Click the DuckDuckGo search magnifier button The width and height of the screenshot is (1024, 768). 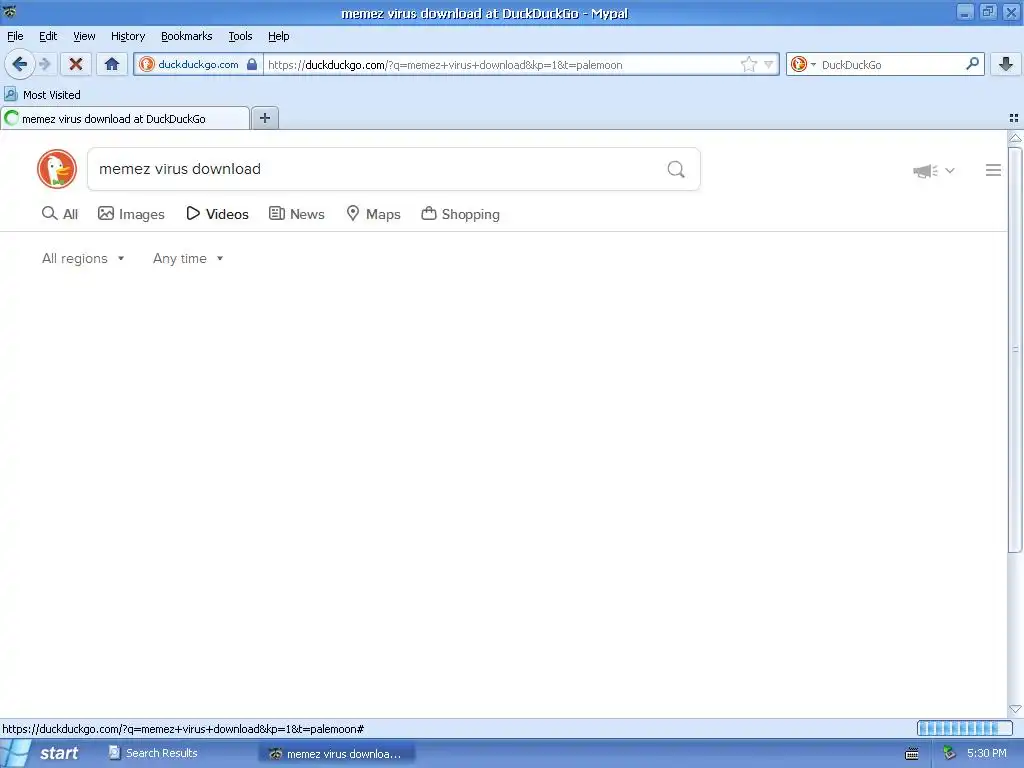coord(676,170)
